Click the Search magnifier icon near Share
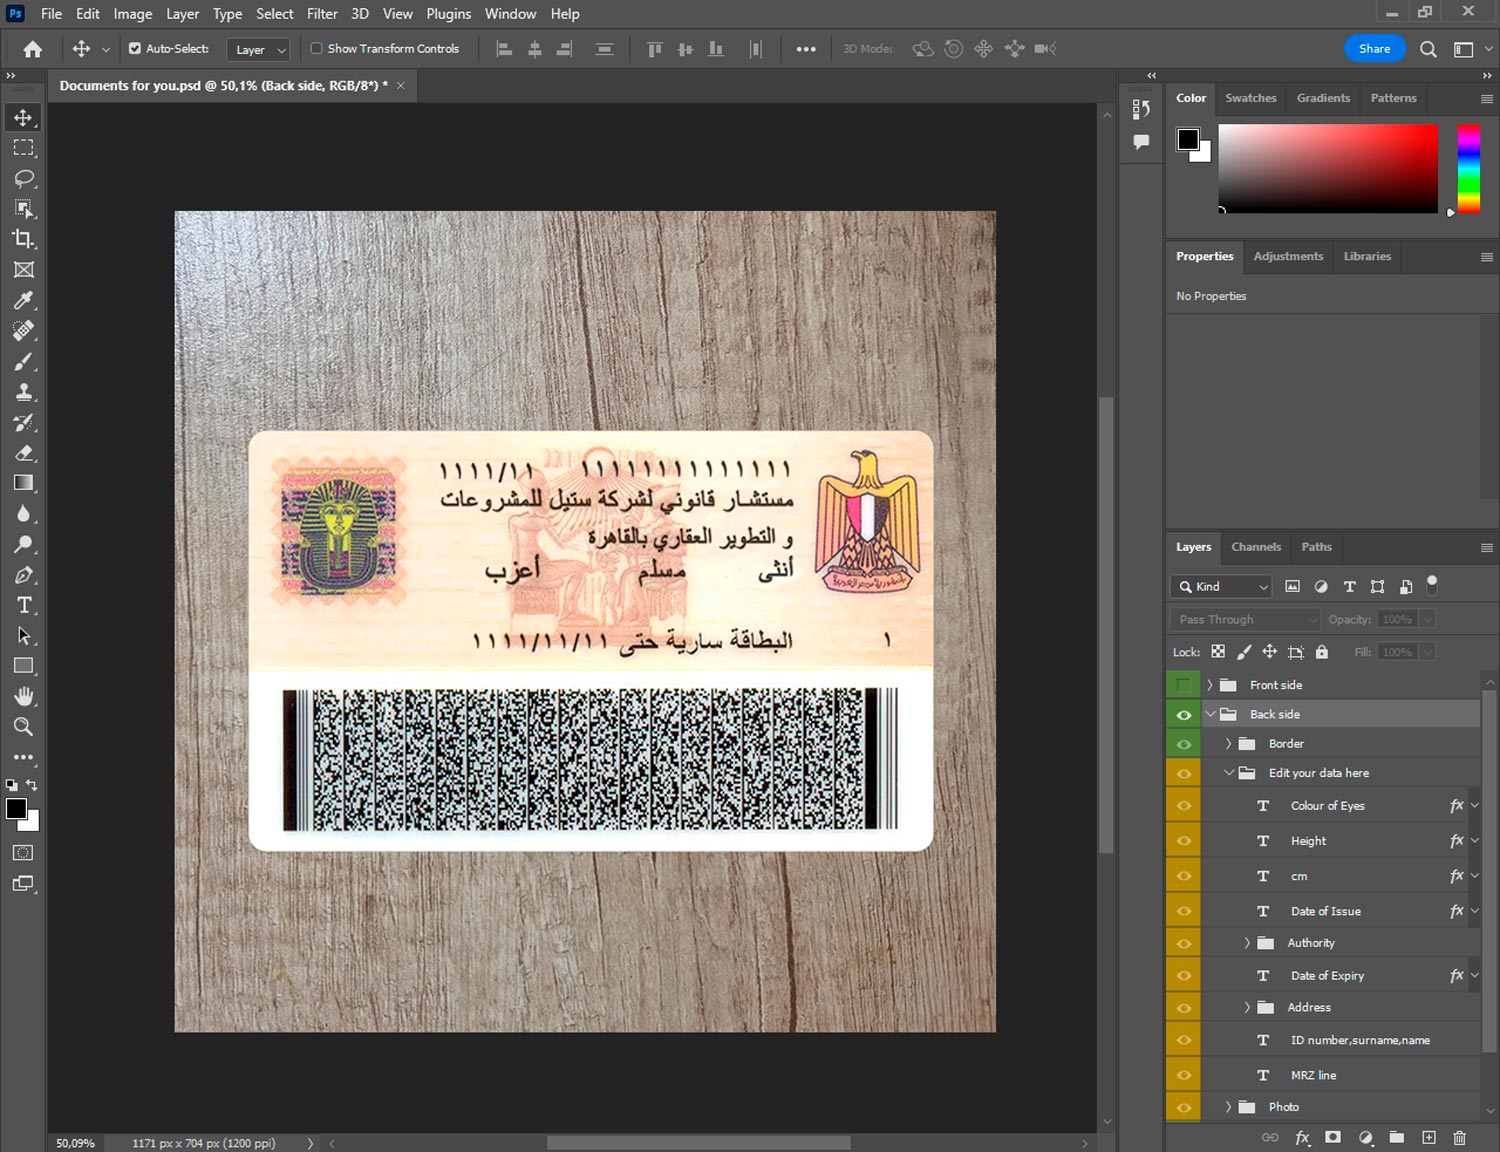 point(1428,49)
